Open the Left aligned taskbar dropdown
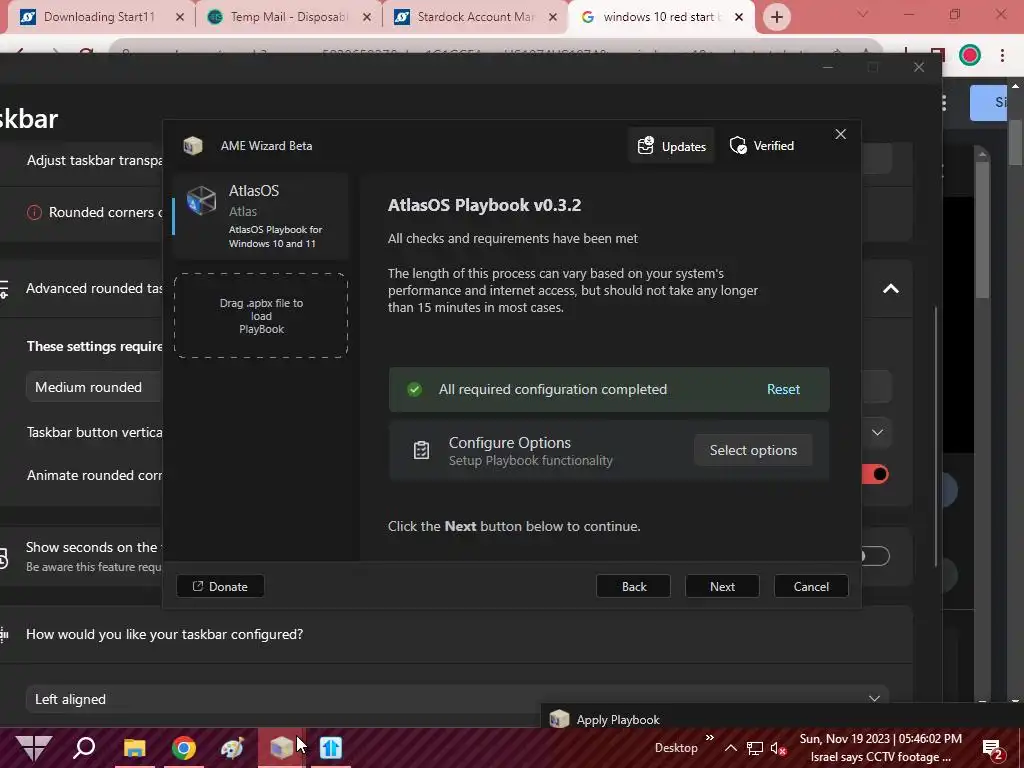 tap(457, 699)
